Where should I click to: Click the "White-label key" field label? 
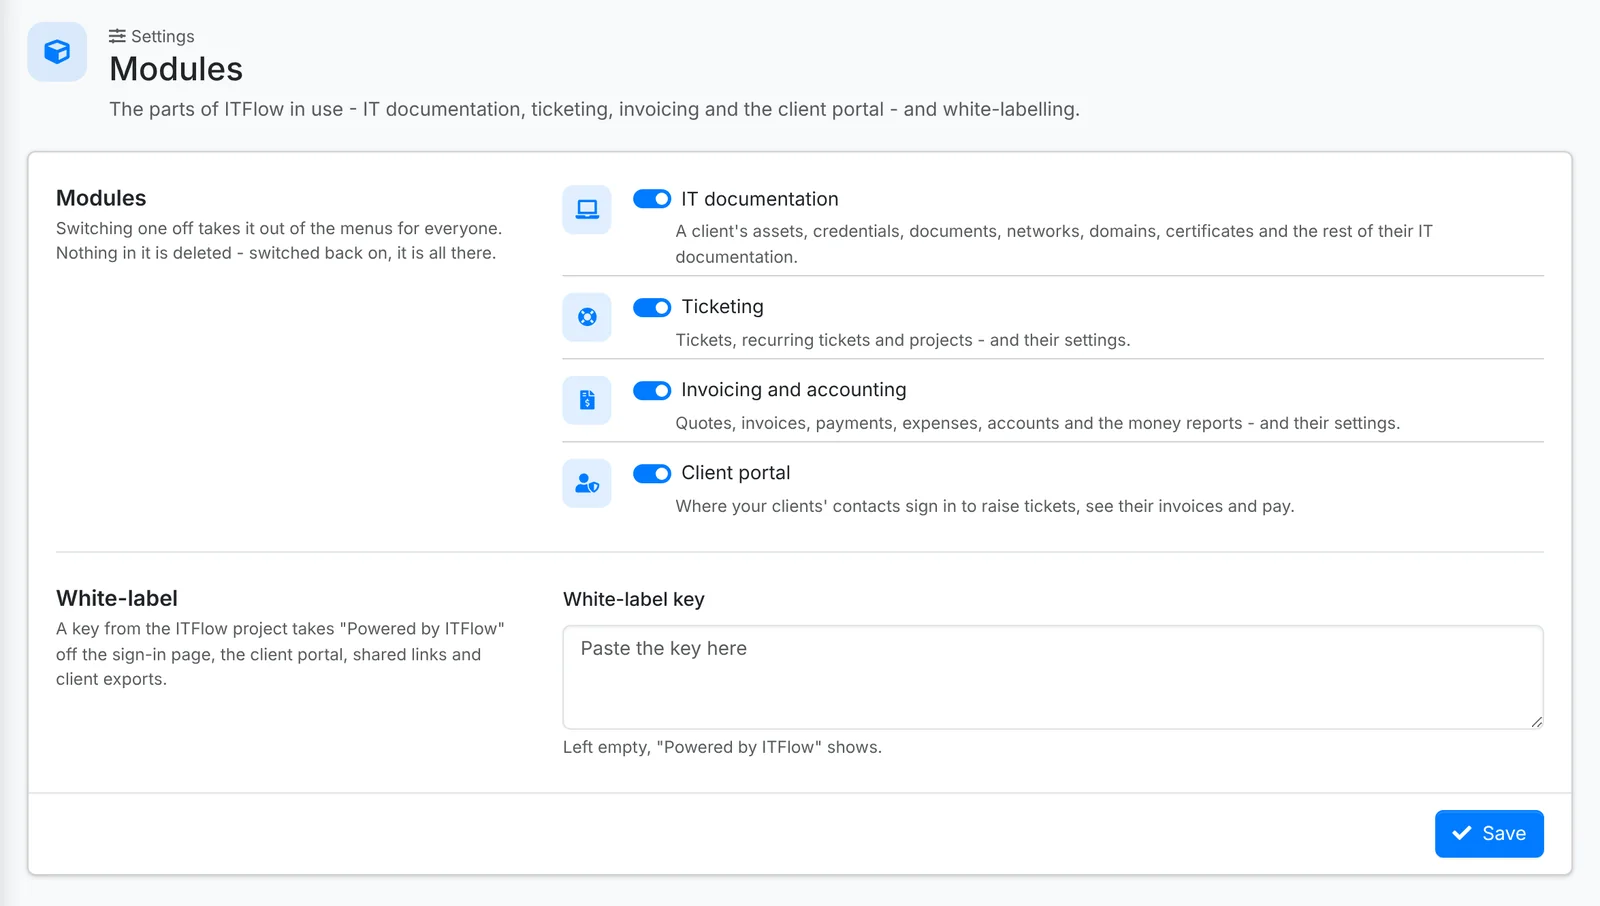pyautogui.click(x=634, y=599)
